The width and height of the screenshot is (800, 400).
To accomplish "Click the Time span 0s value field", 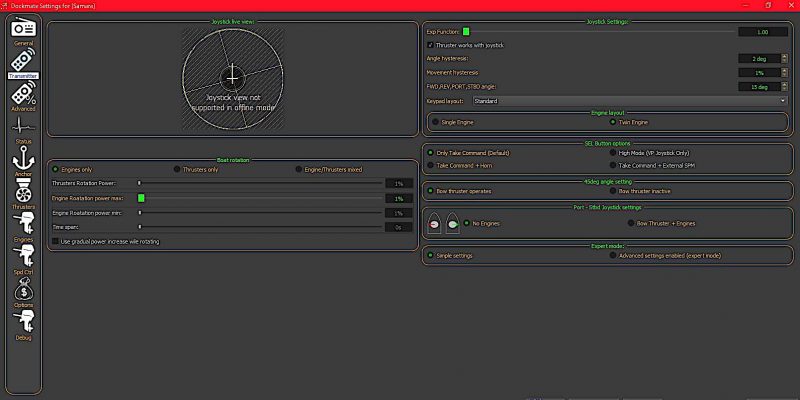I will click(x=399, y=228).
